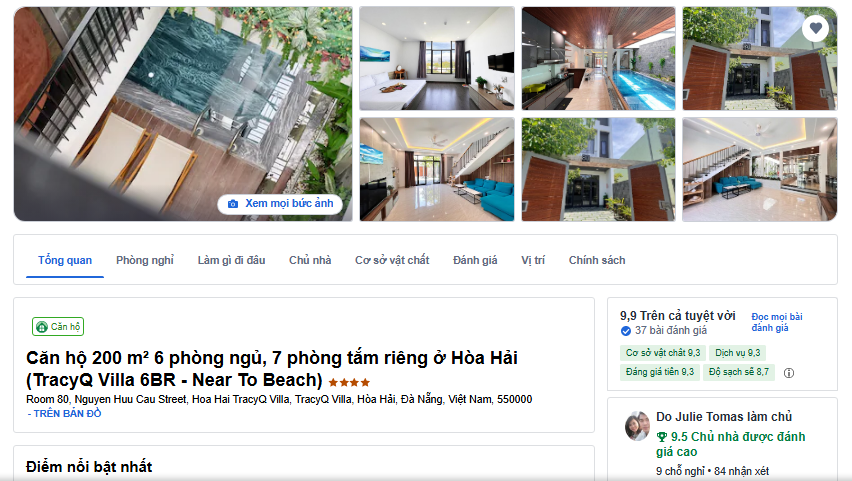The width and height of the screenshot is (852, 481).
Task: Save property with the heart icon
Action: coord(815,28)
